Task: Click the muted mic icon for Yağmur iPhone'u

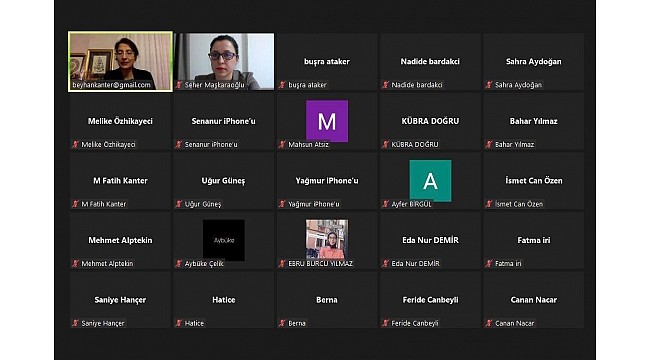Action: (283, 204)
